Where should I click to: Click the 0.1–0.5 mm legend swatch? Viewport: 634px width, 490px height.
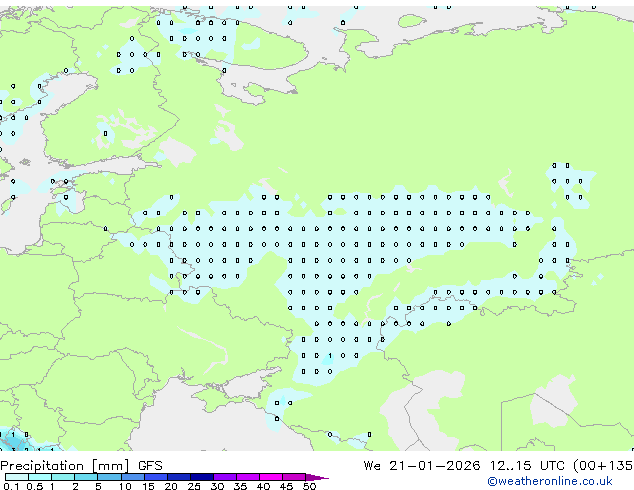[17, 477]
